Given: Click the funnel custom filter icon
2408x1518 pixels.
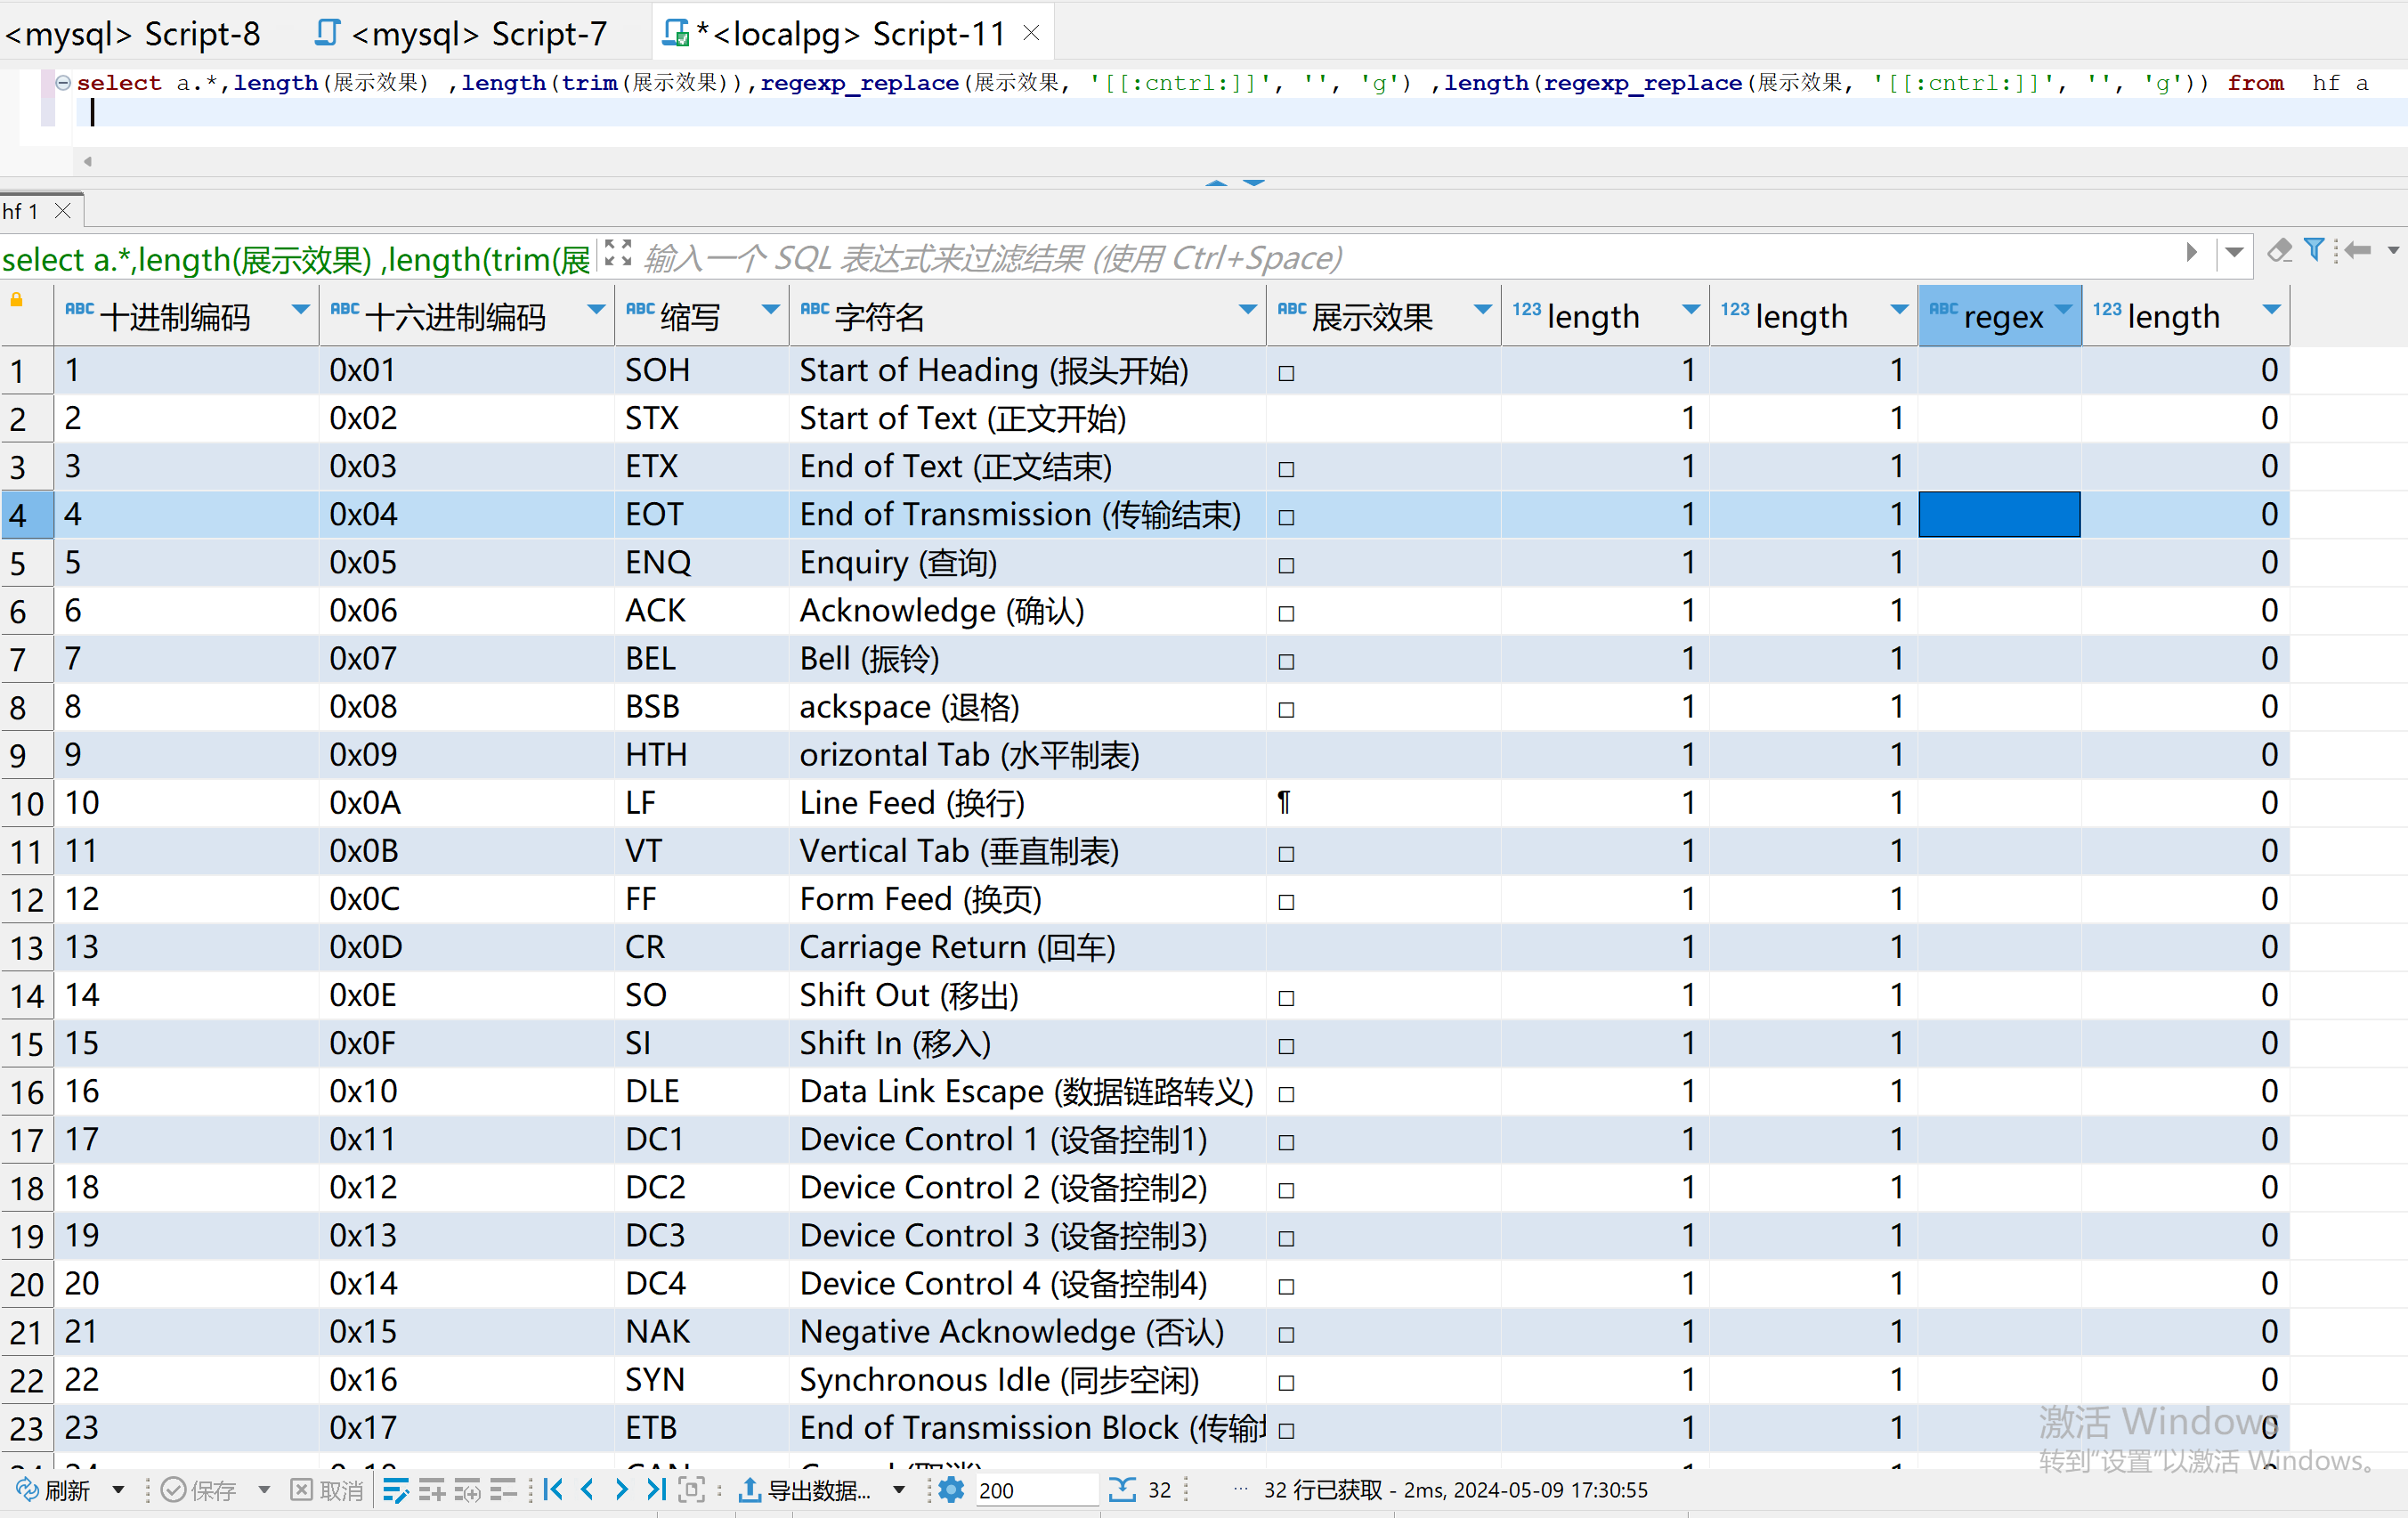Looking at the screenshot, I should pos(2314,250).
